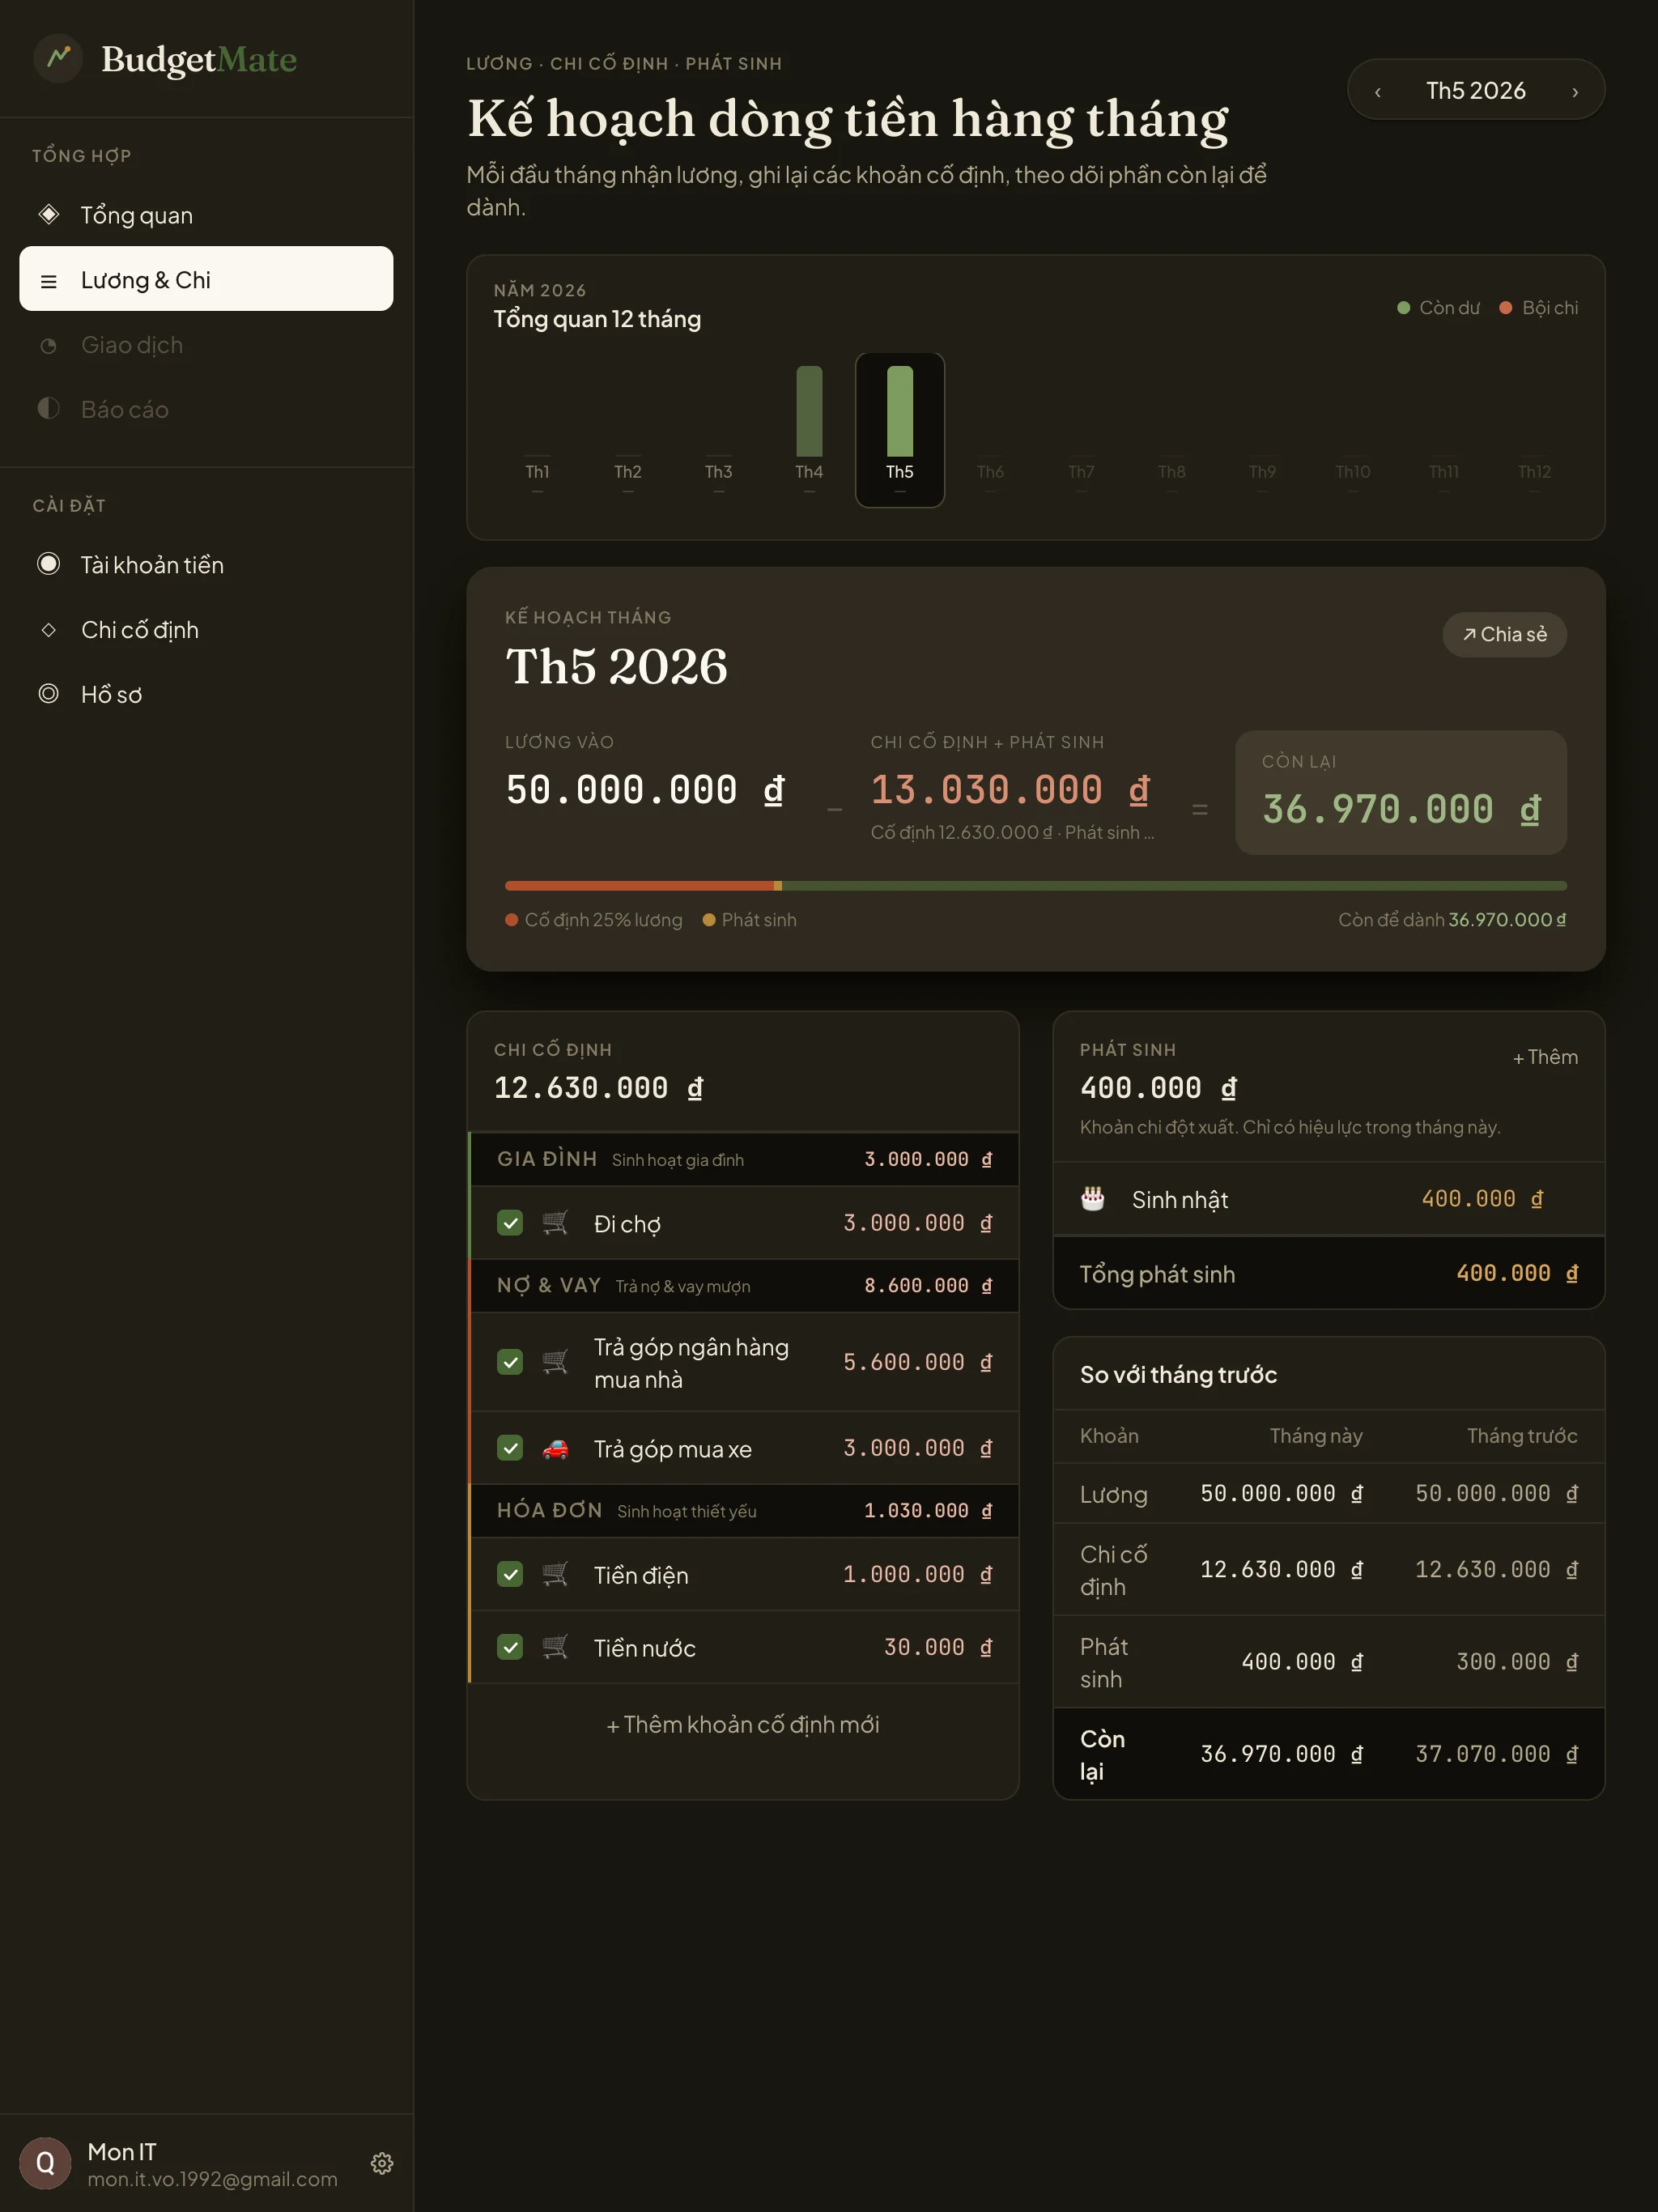Click Lương vào amount 50.000.000 ₫
This screenshot has height=2212, width=1658.
[645, 791]
